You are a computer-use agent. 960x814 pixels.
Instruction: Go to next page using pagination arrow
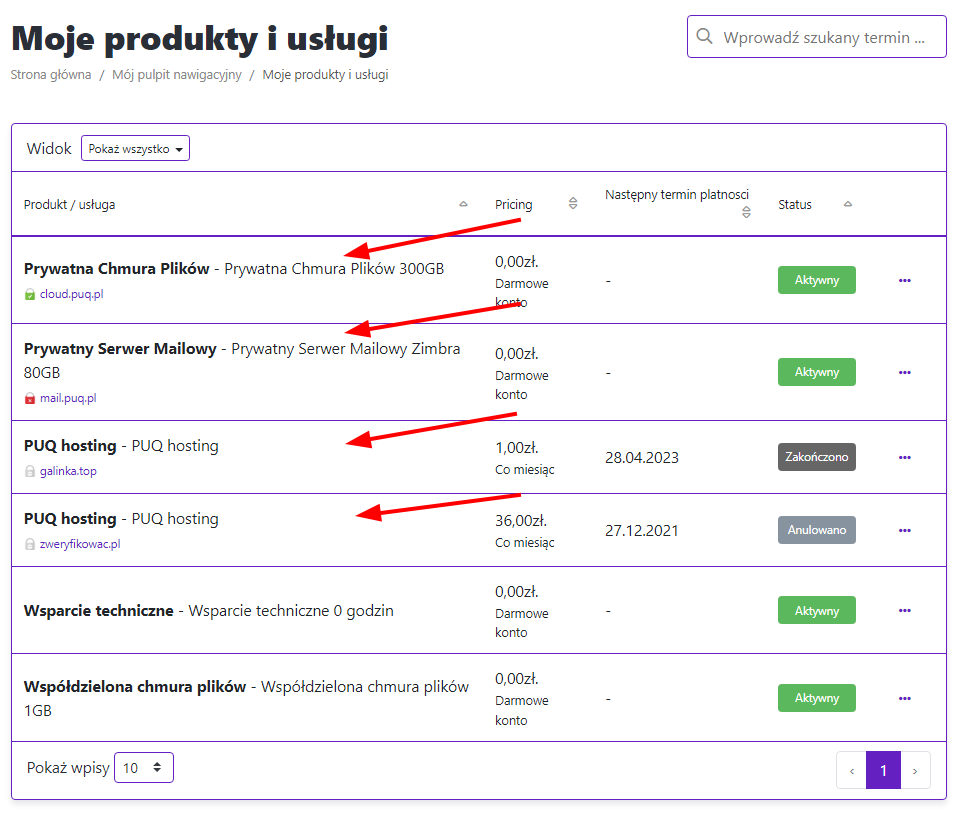click(915, 770)
